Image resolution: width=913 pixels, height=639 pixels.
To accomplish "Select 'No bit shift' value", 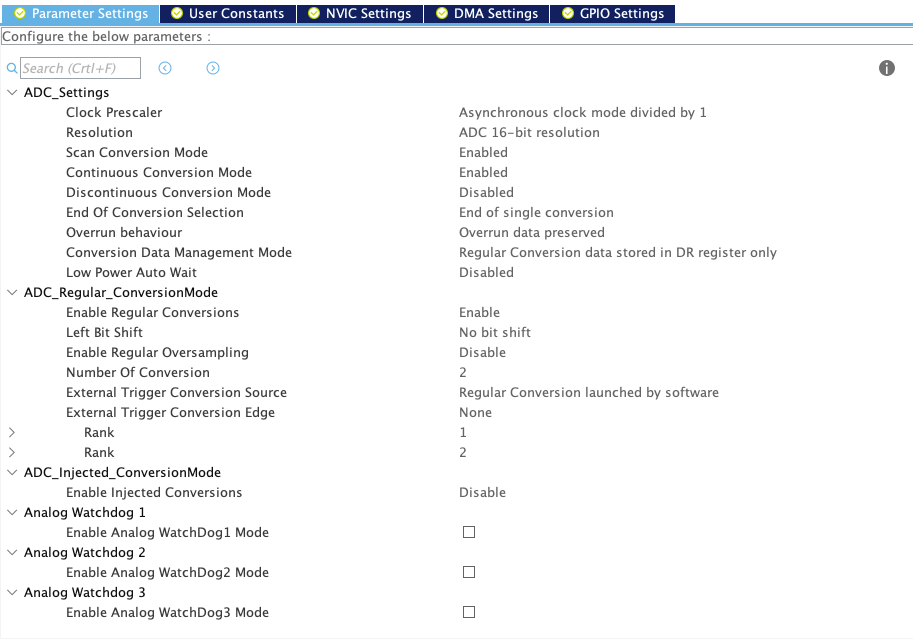I will [494, 333].
